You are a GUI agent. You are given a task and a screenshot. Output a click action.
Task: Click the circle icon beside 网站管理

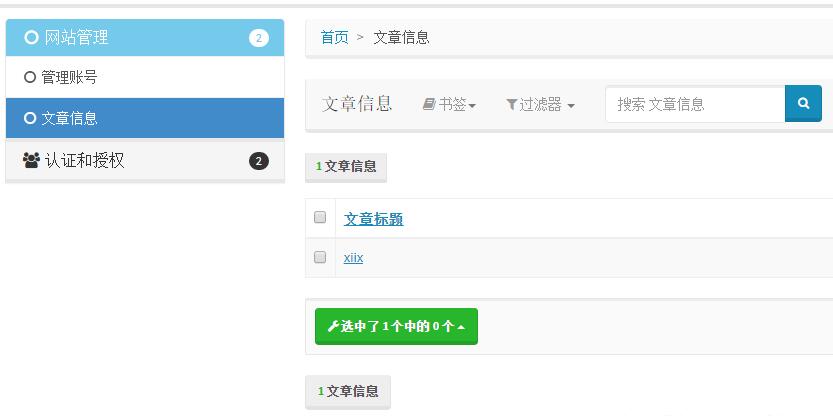tap(31, 38)
